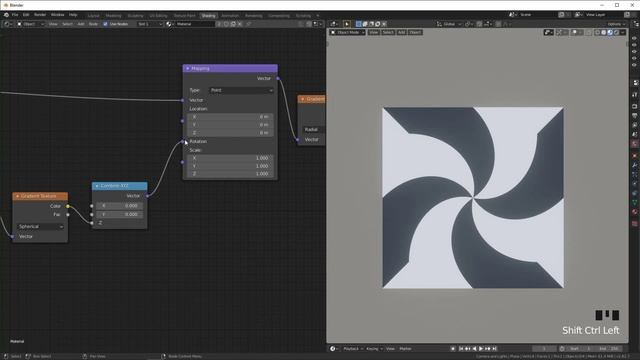The image size is (640, 360).
Task: Open the node editor's editor type selector
Action: point(8,24)
